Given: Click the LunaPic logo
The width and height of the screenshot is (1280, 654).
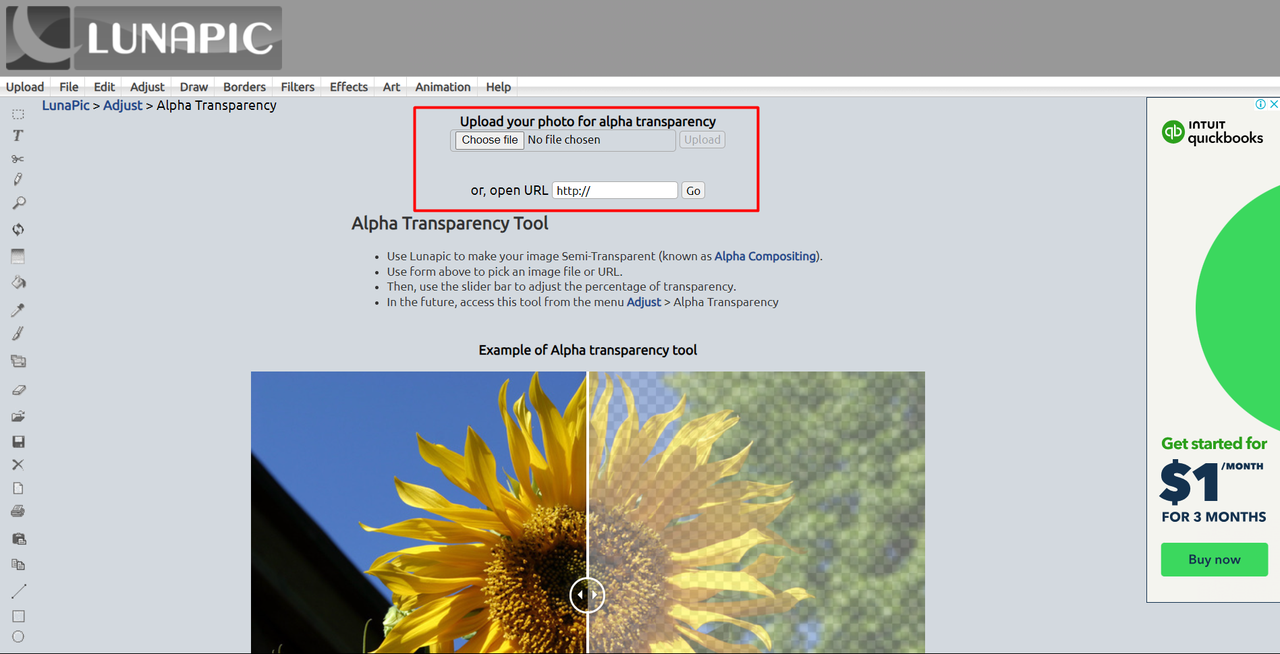Looking at the screenshot, I should point(144,38).
